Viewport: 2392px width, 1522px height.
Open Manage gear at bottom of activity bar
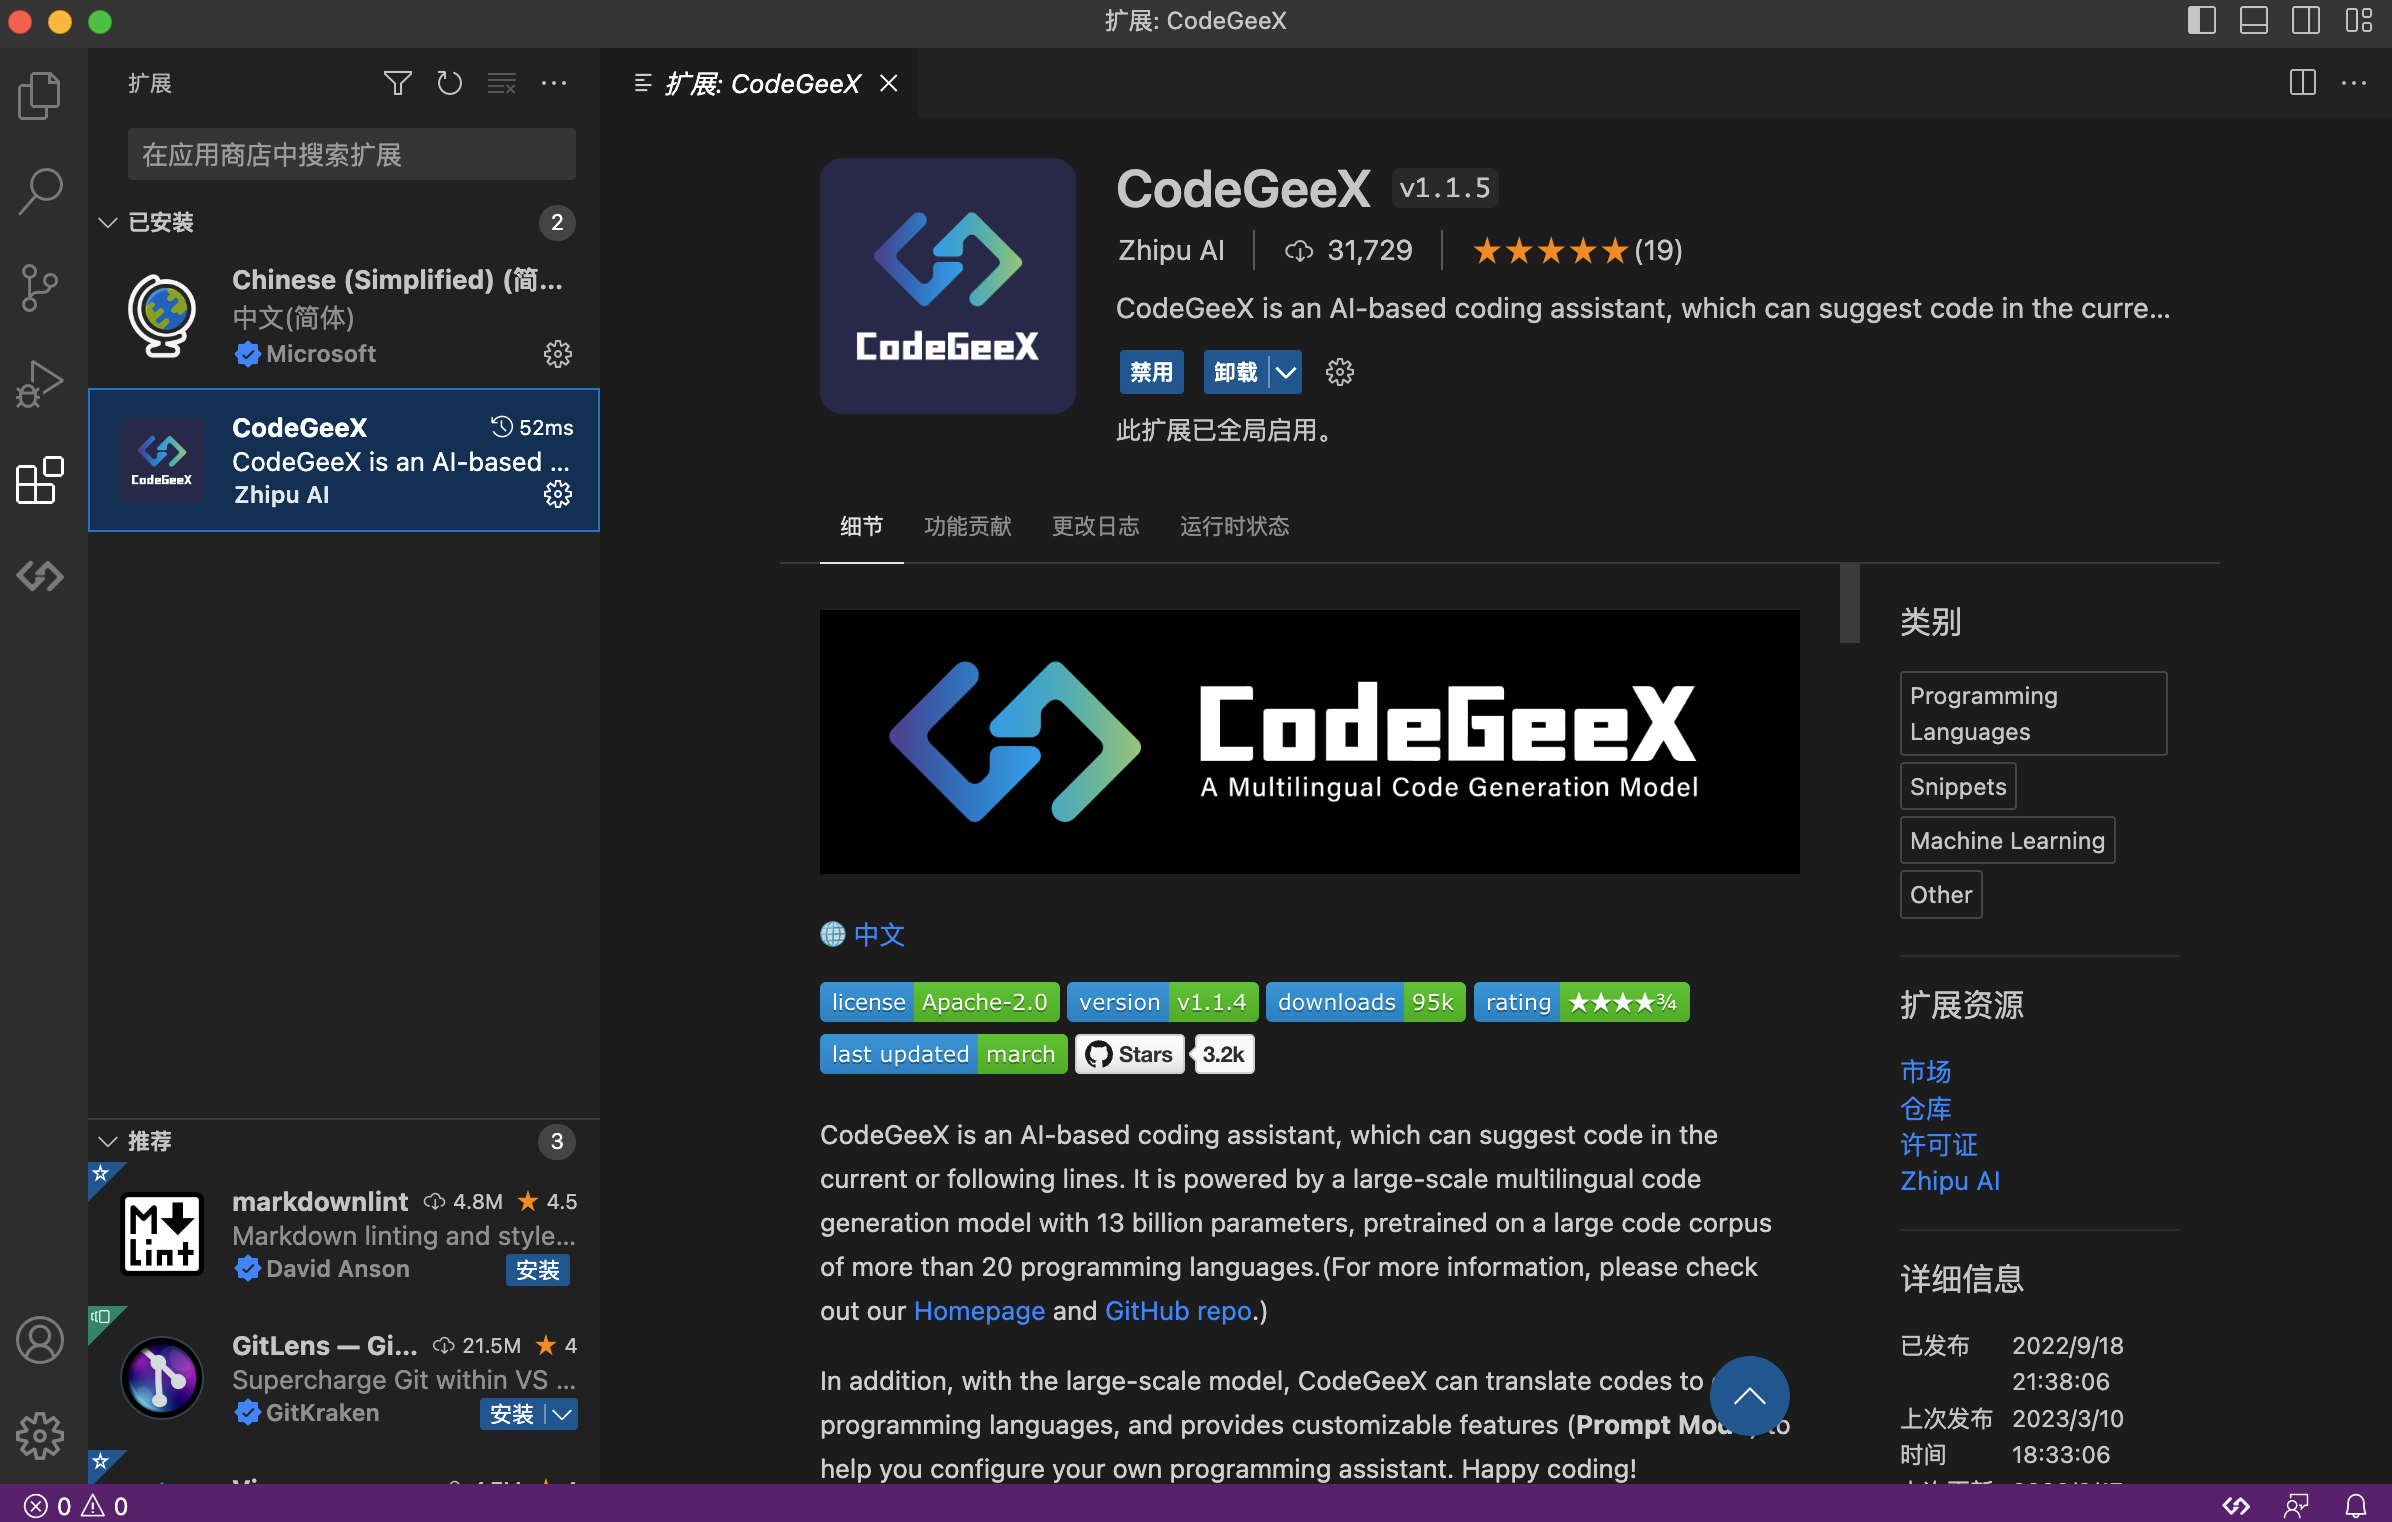(x=39, y=1436)
